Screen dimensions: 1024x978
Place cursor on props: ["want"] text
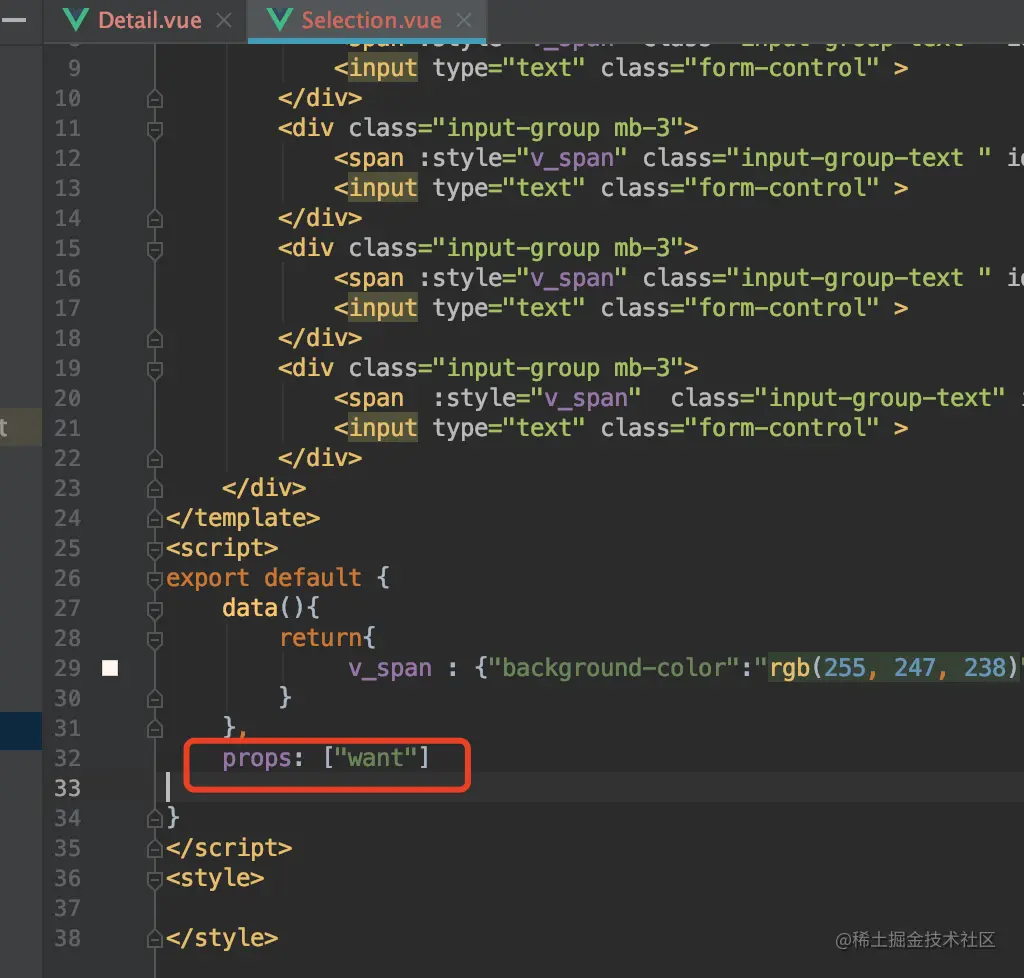point(325,758)
